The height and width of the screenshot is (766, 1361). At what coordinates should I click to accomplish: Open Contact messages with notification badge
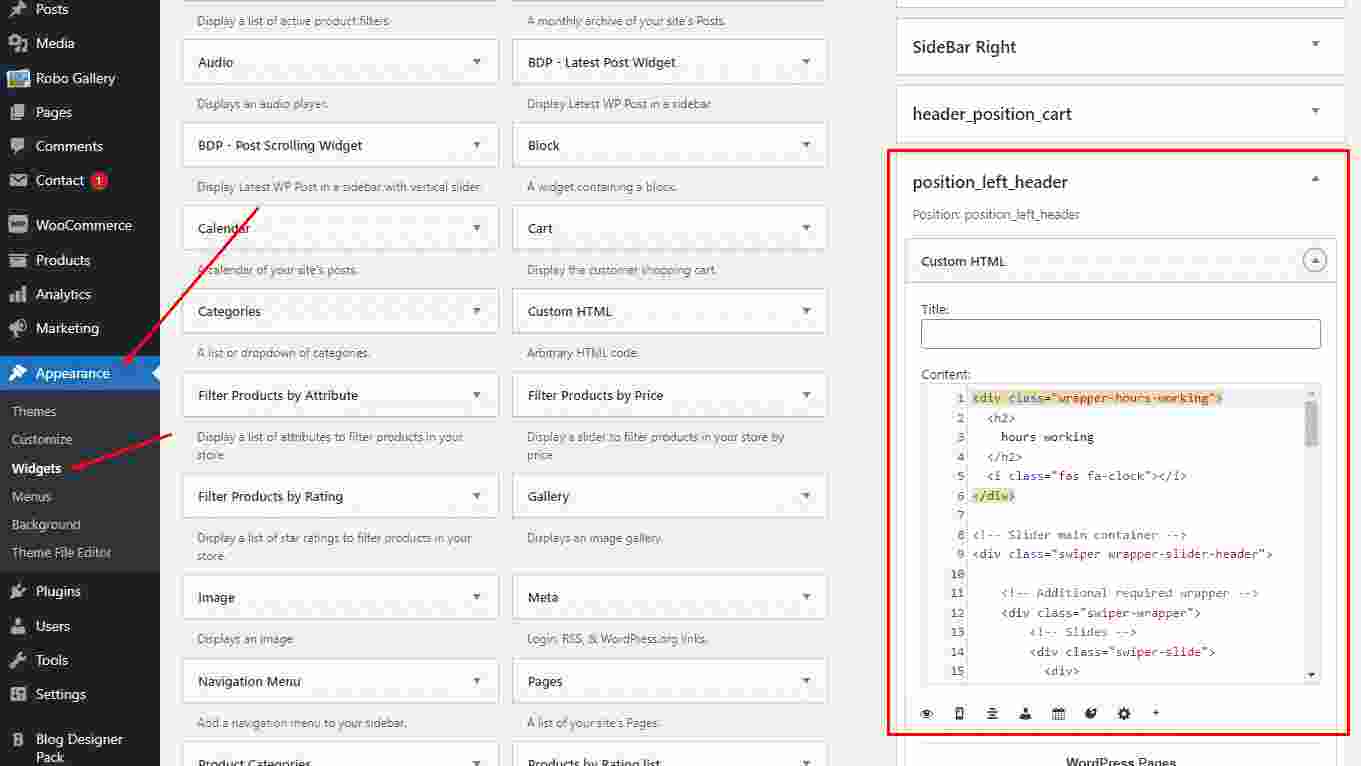[x=60, y=180]
